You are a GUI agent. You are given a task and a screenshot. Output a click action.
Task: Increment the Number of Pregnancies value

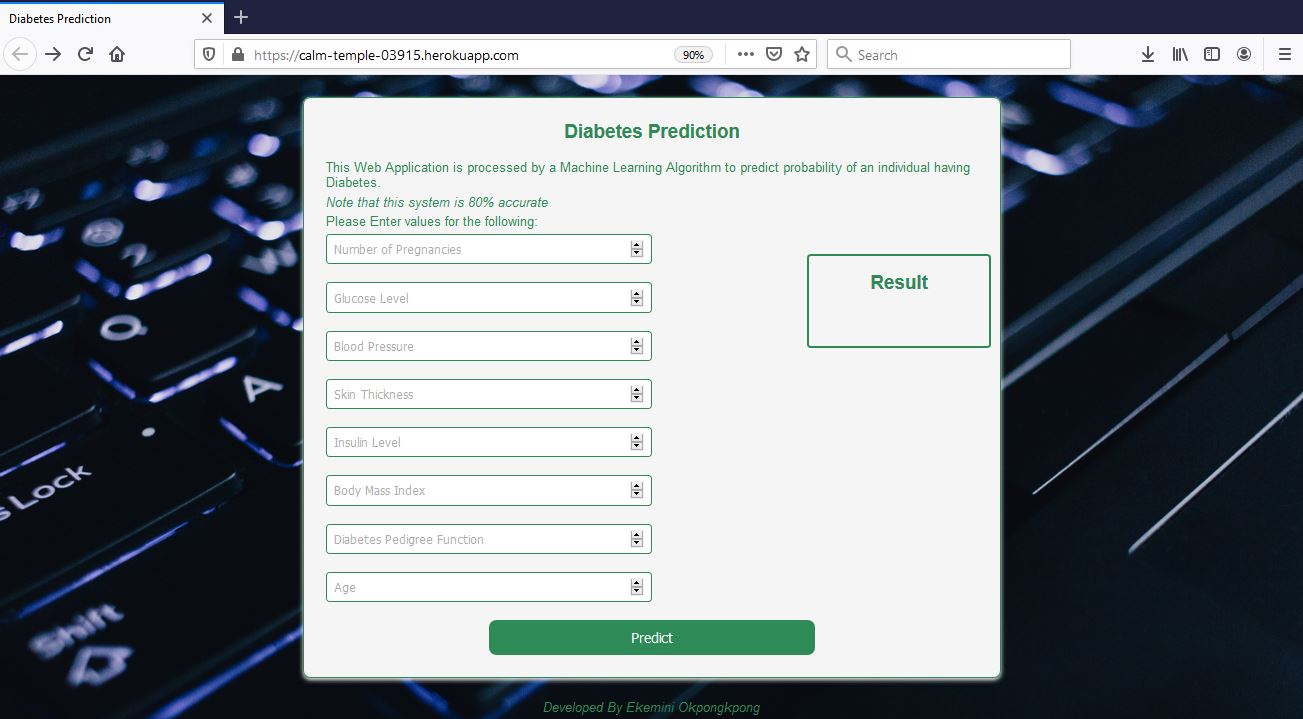click(x=637, y=244)
